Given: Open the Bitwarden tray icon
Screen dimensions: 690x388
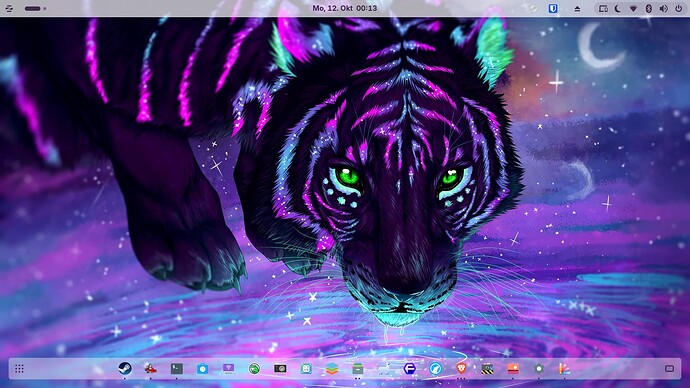Looking at the screenshot, I should pos(553,8).
